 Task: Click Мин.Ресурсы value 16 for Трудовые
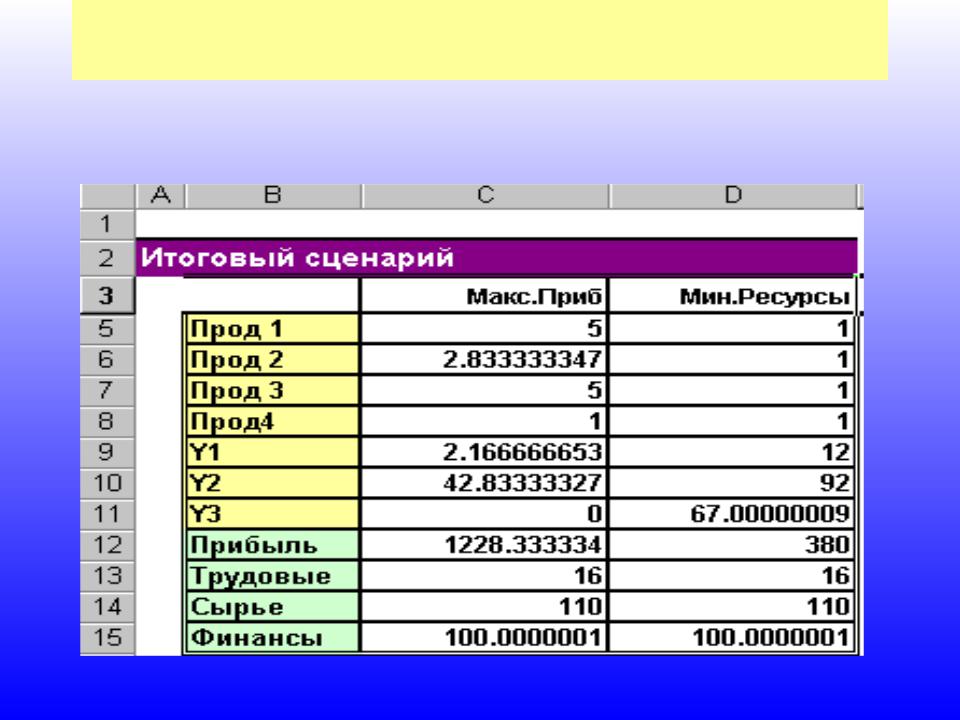pos(732,576)
